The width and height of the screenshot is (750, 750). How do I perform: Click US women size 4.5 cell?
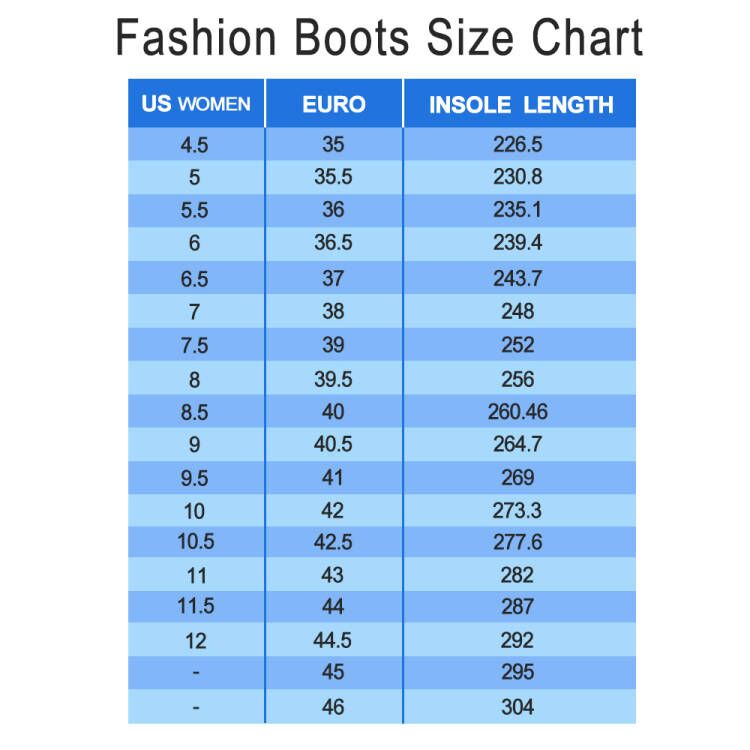pos(196,144)
